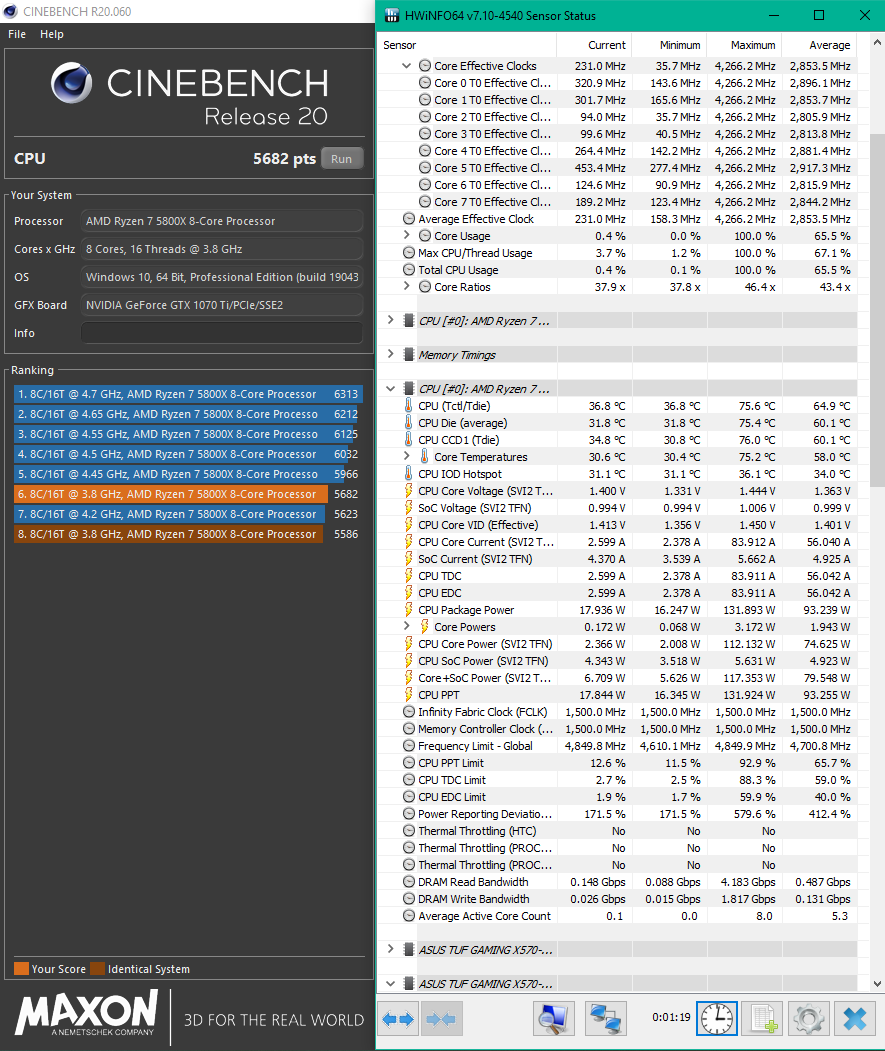Click the GFX Board field with GTX 1070 Ti
Viewport: 885px width, 1051px height.
click(222, 305)
